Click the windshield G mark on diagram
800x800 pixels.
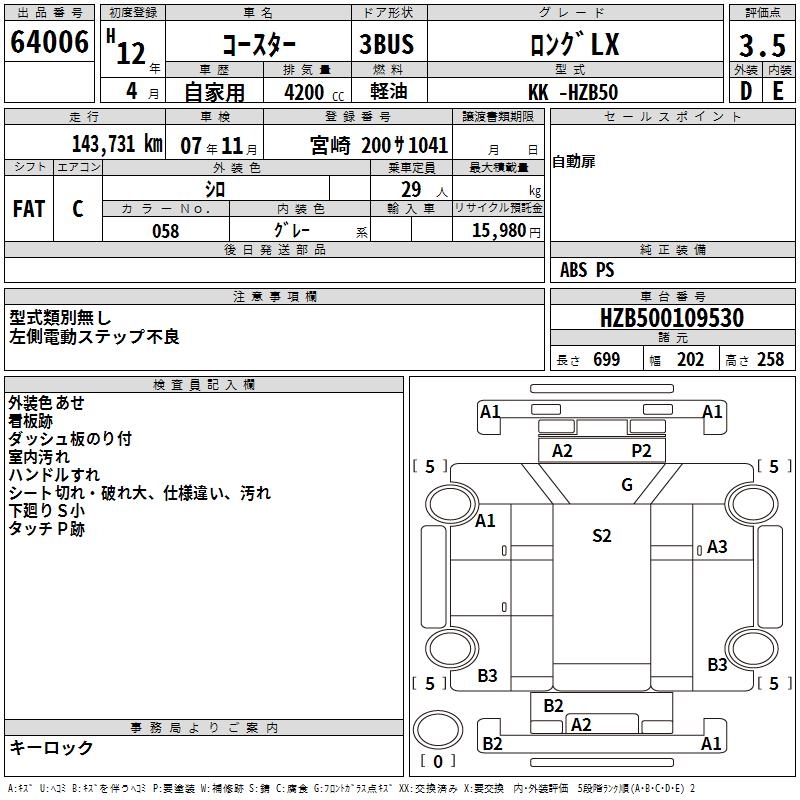[627, 485]
